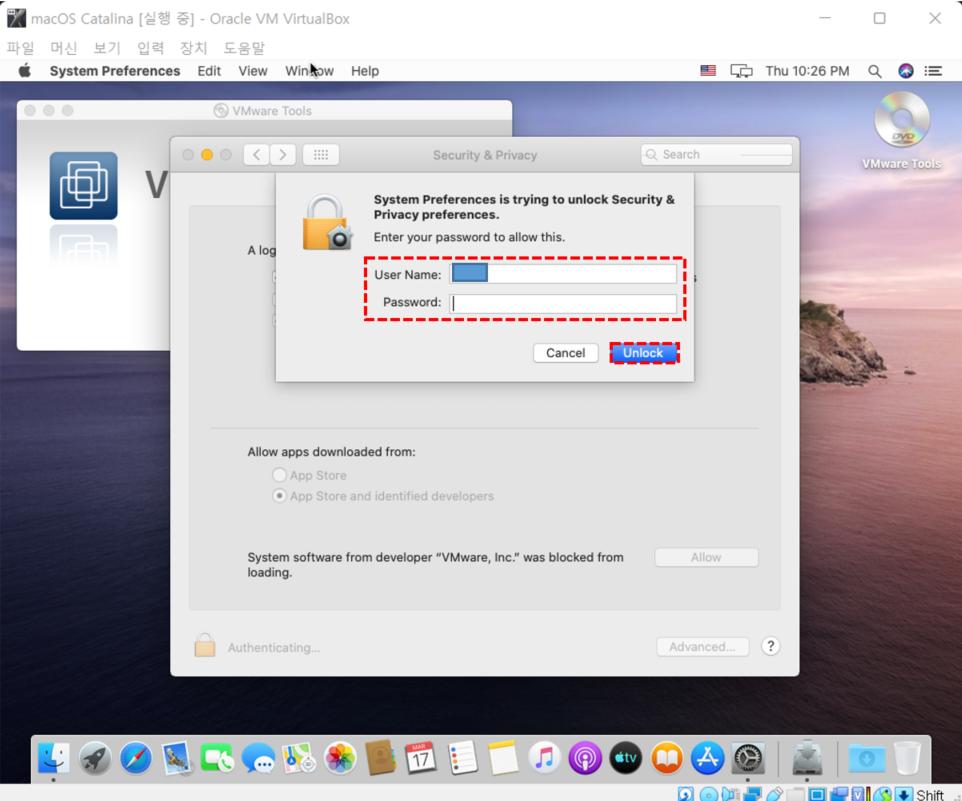Click the display mirroring menu bar icon
962x801 pixels.
(741, 71)
